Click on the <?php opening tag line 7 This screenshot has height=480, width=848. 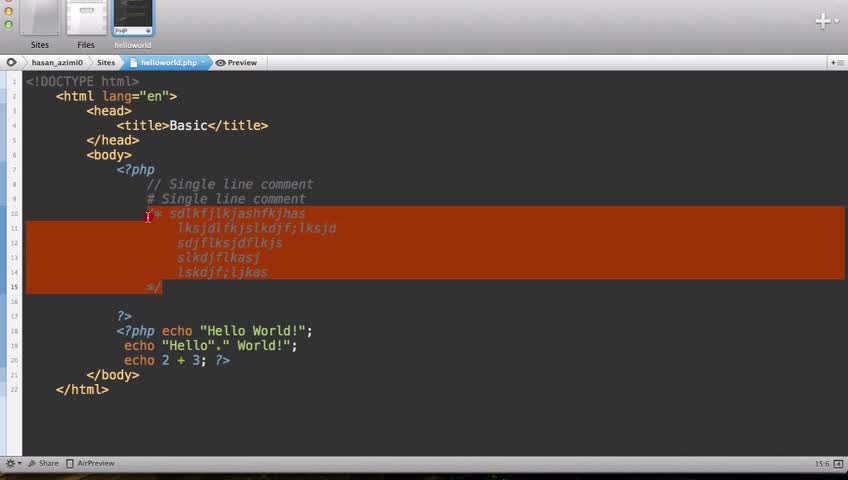(x=135, y=170)
